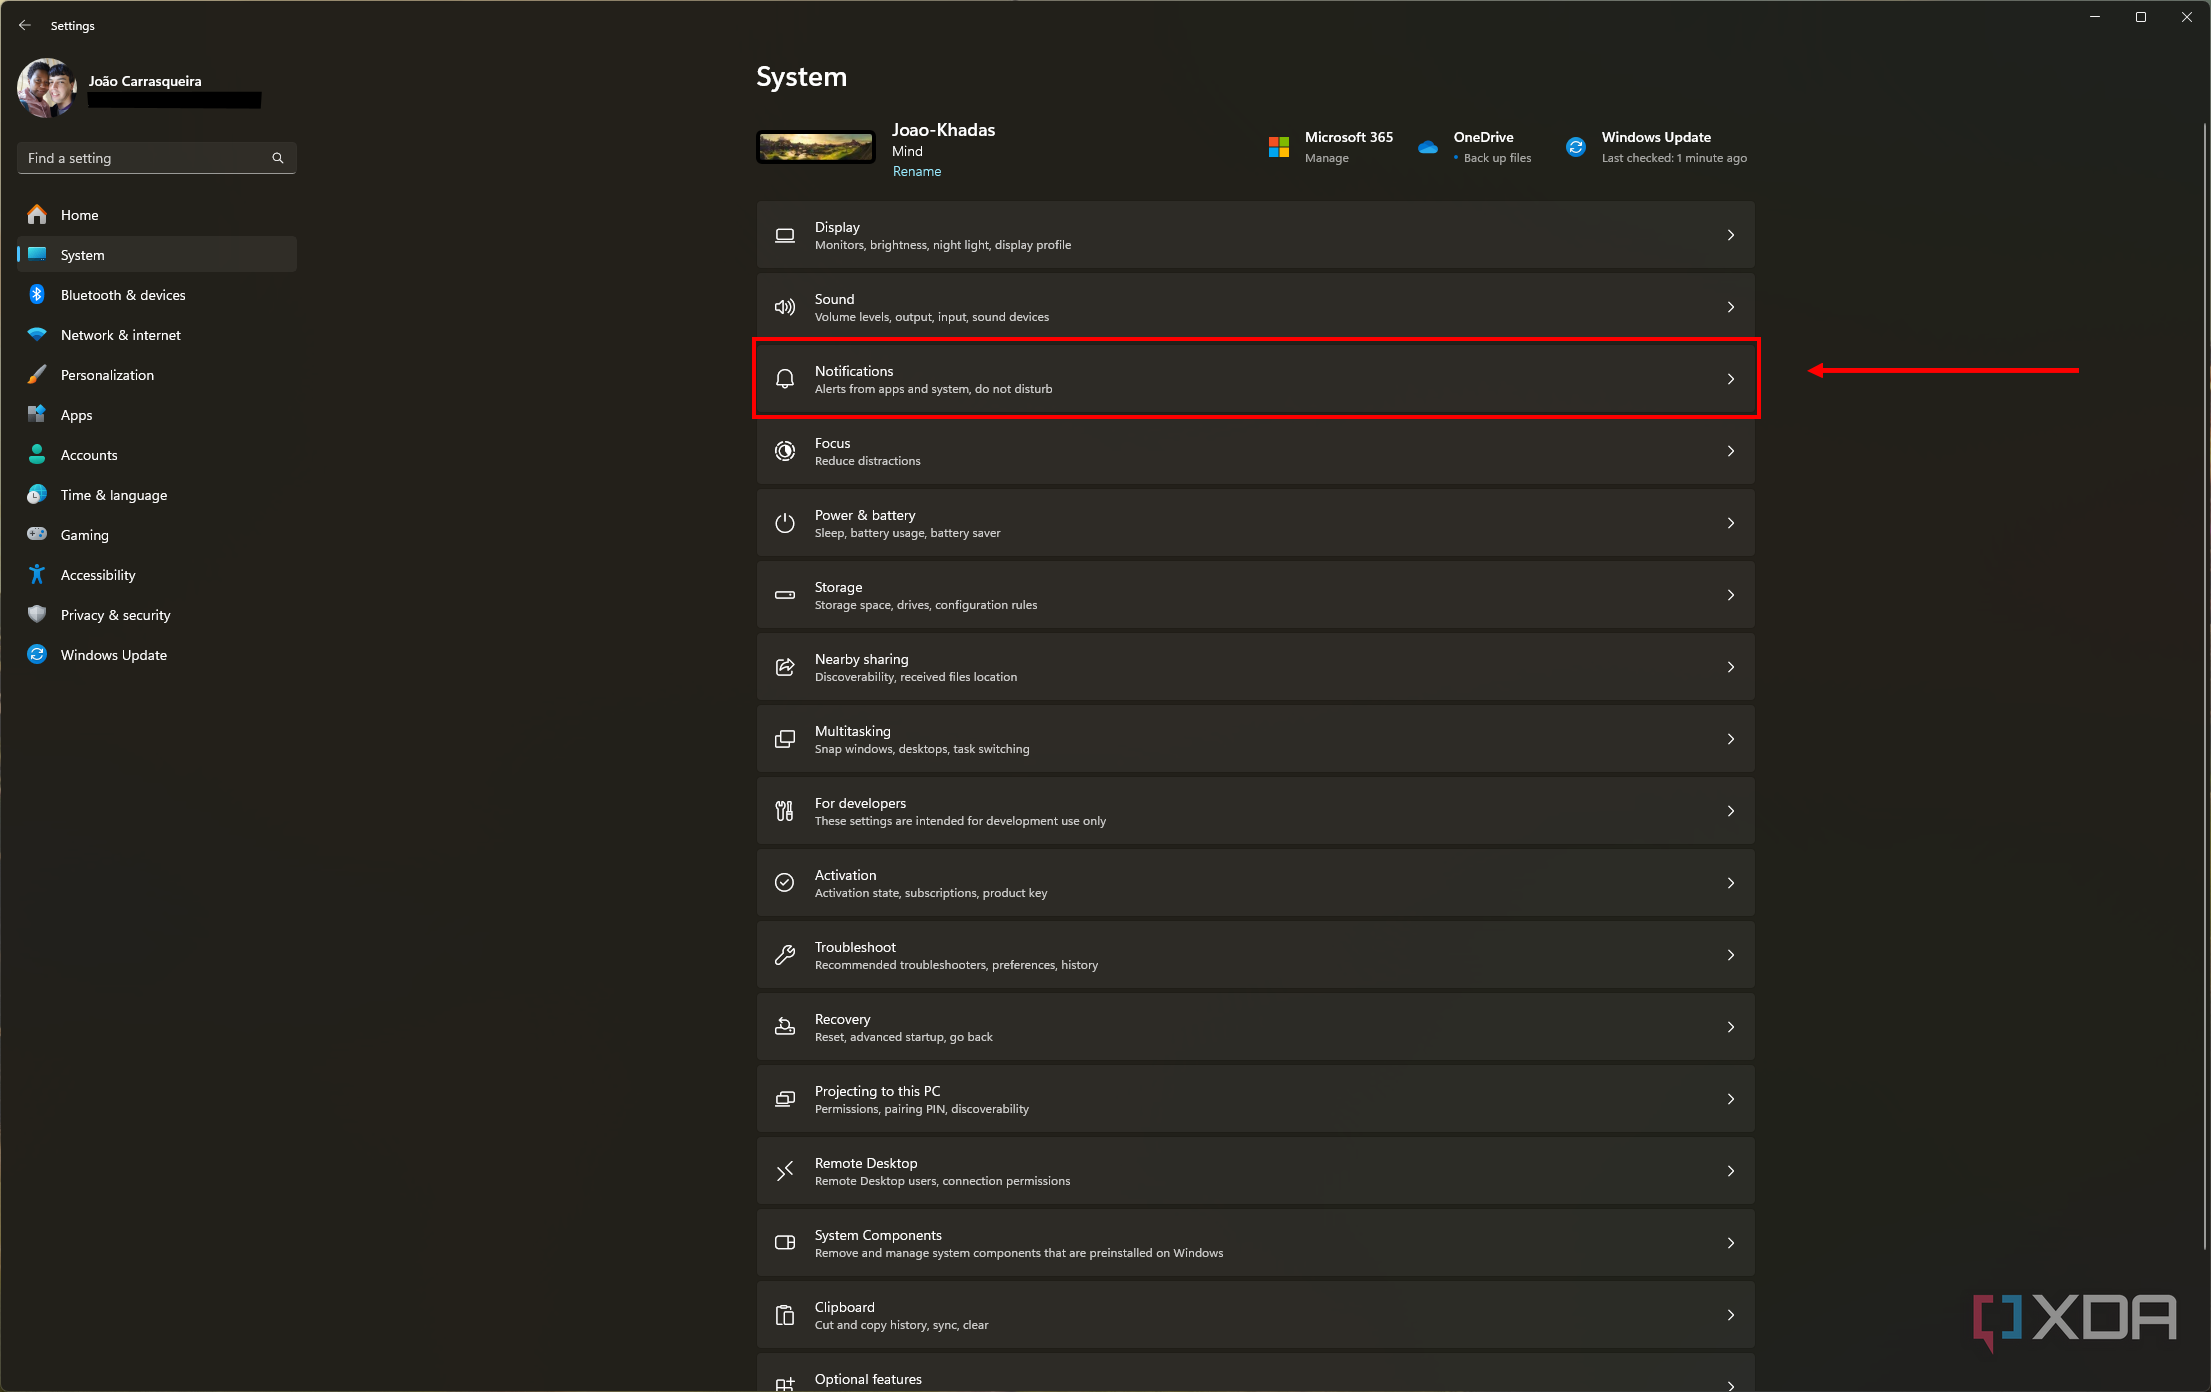
Task: Click the Nearby sharing icon
Action: point(785,667)
